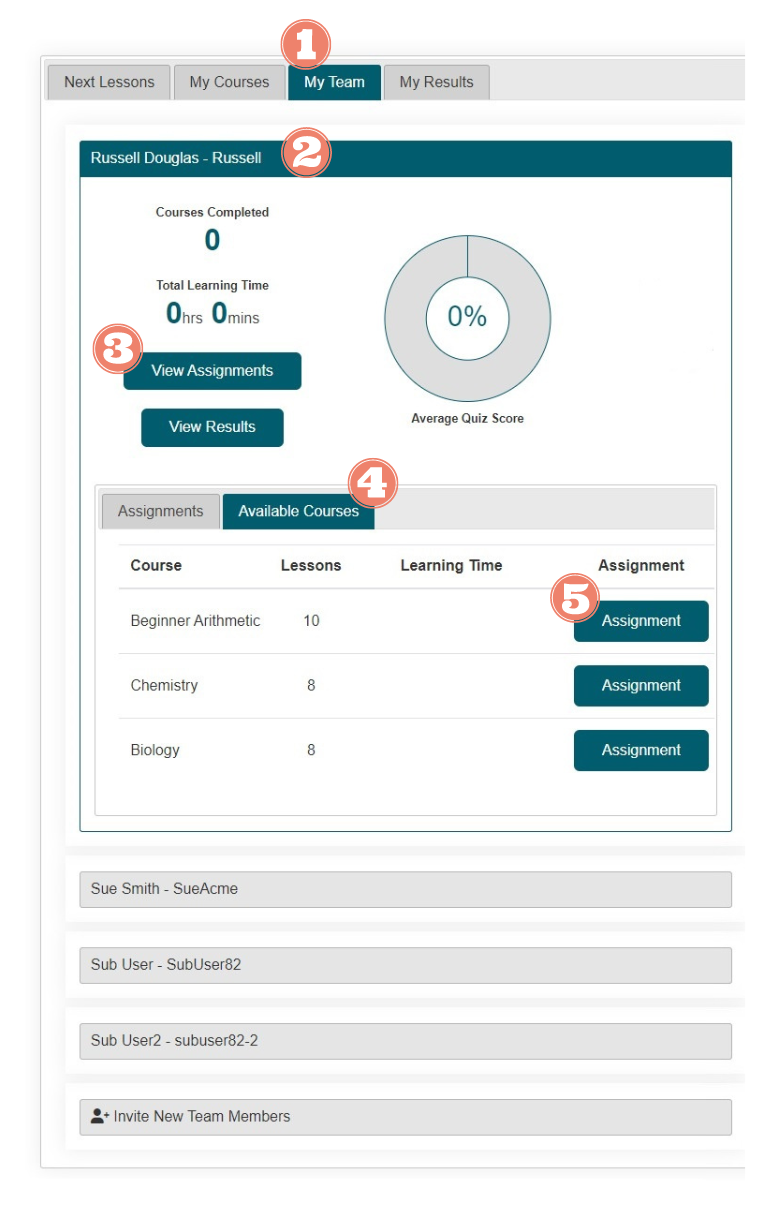The image size is (770, 1220).
Task: Click the Learning Time column header
Action: coord(451,565)
